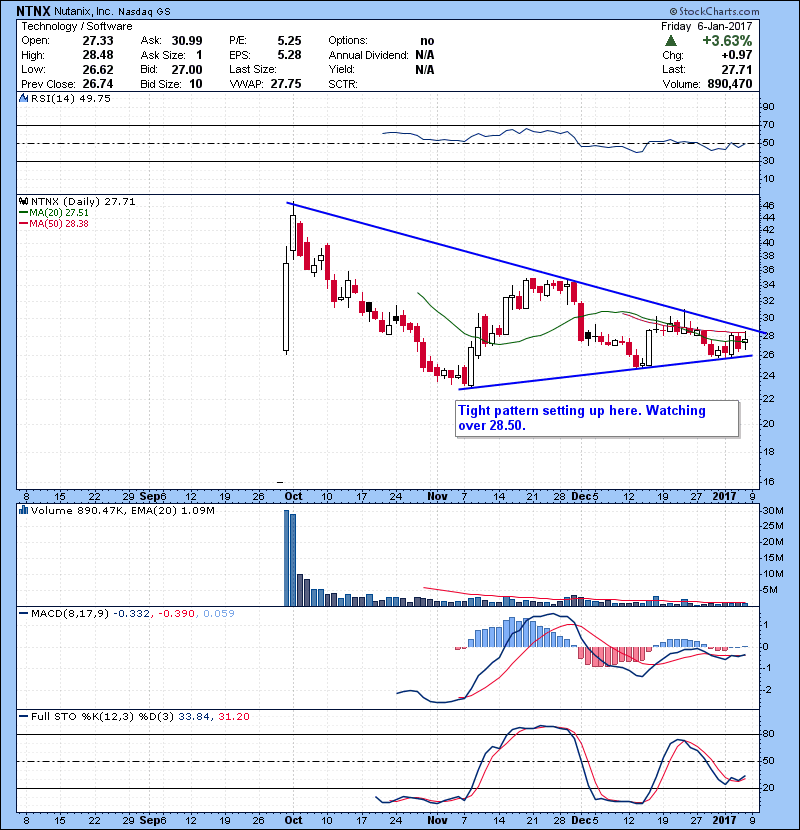Screen dimensions: 800x830
Task: Click the MACD(8,17,9) indicator label
Action: pos(70,613)
